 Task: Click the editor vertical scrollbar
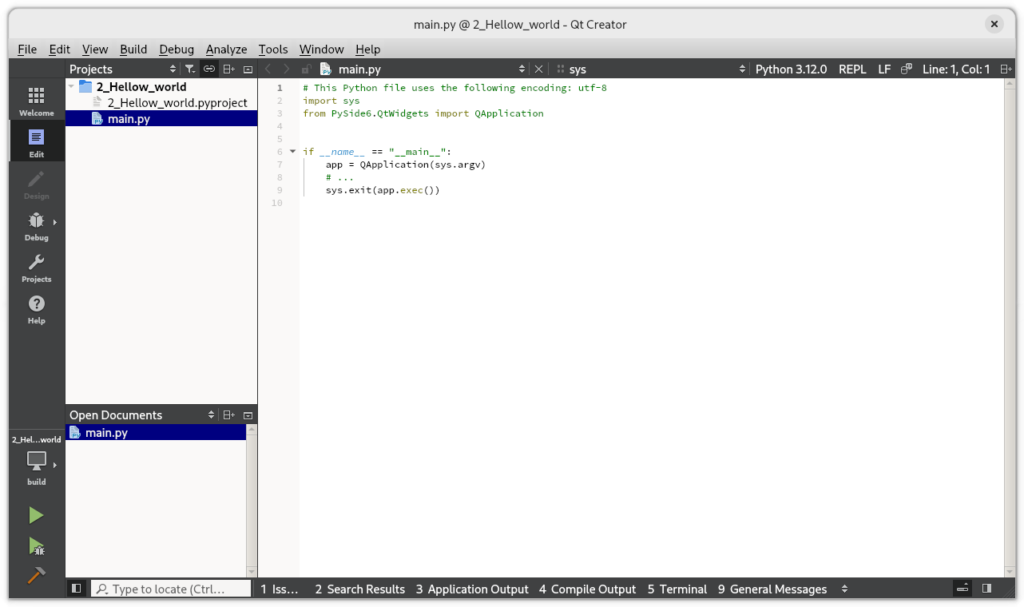[1010, 327]
